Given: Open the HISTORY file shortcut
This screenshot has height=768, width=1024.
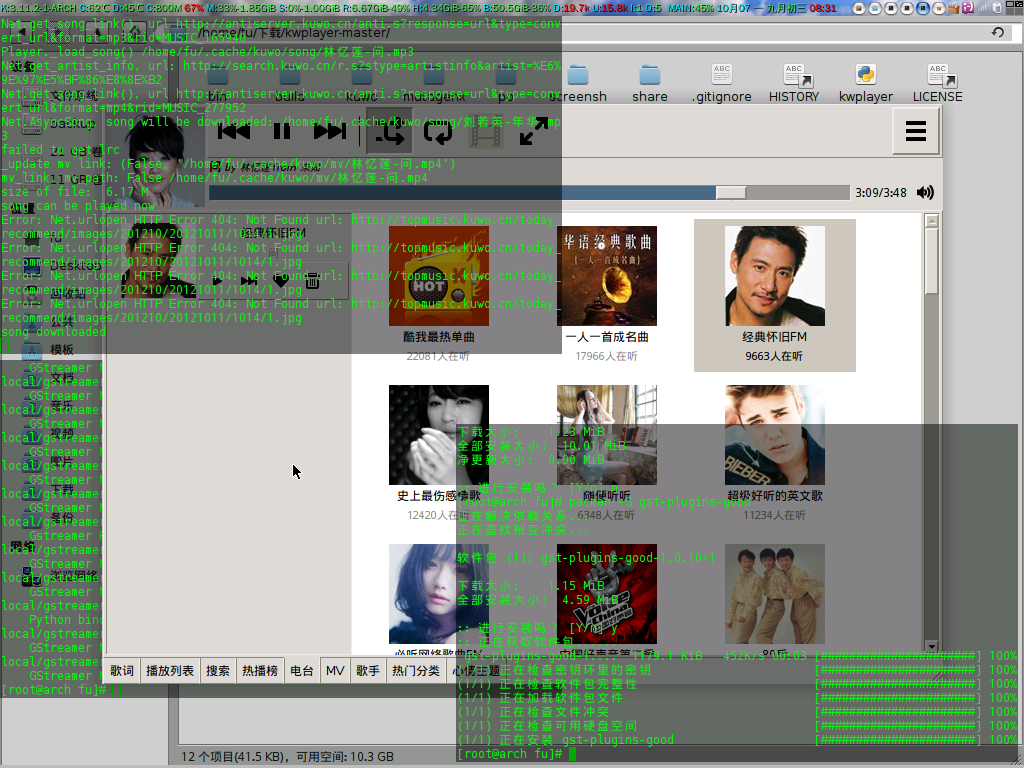Looking at the screenshot, I should [x=794, y=84].
